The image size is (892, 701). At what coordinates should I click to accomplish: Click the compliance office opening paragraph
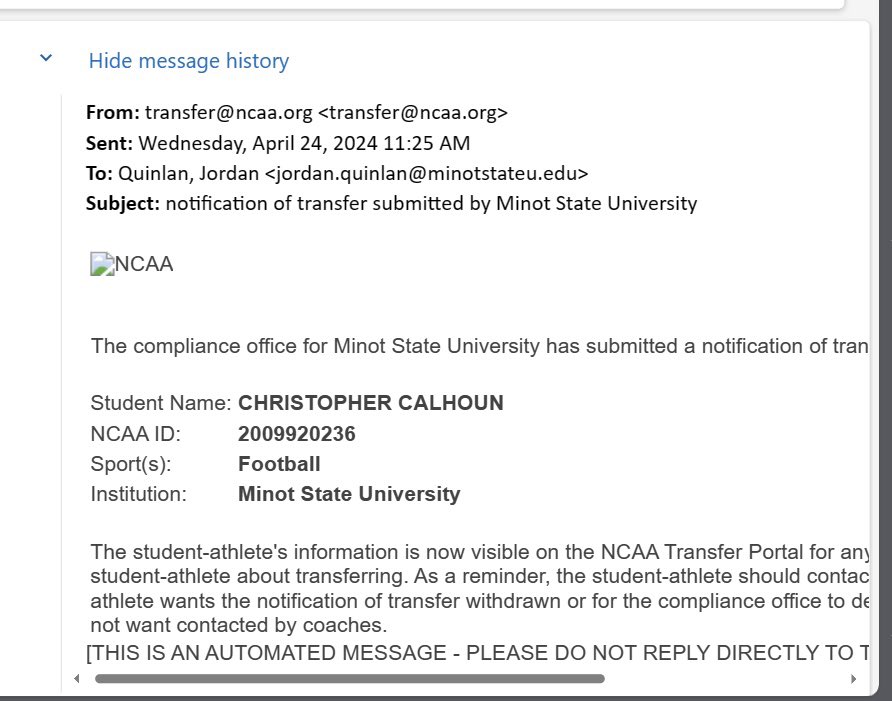pyautogui.click(x=480, y=346)
